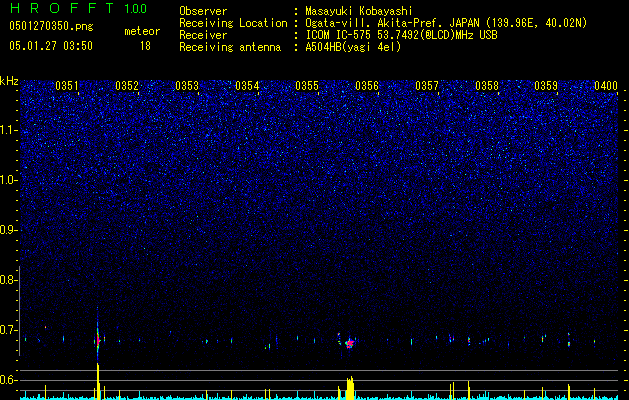Click the red meteor echo before 0356
Image resolution: width=629 pixels, height=400 pixels.
(350, 343)
